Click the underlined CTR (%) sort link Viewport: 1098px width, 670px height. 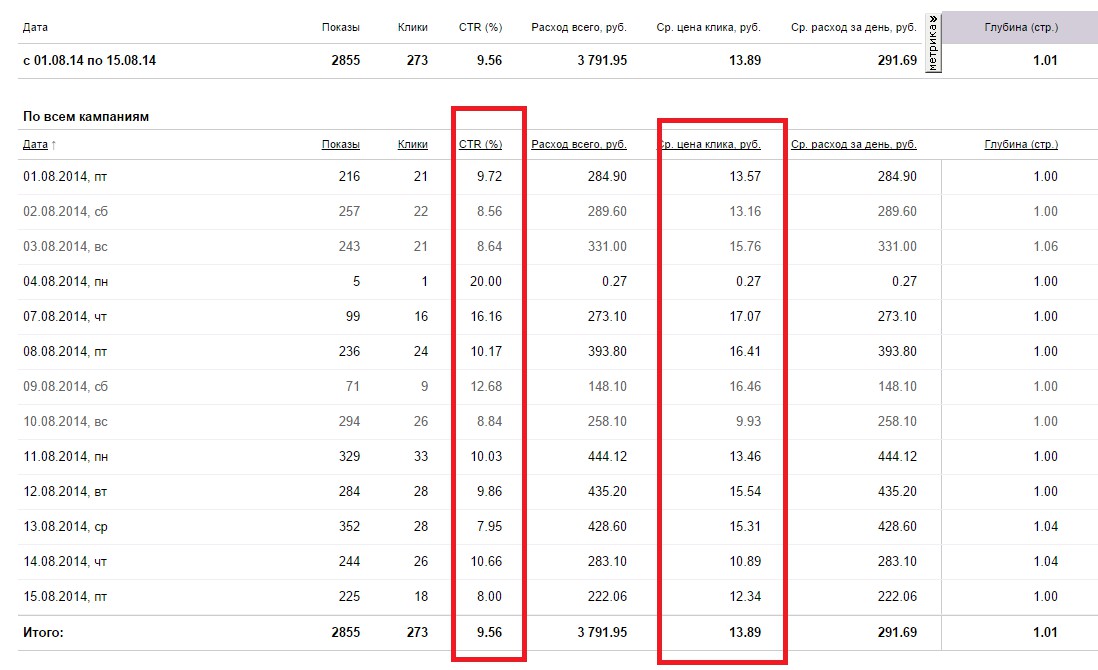[x=480, y=145]
